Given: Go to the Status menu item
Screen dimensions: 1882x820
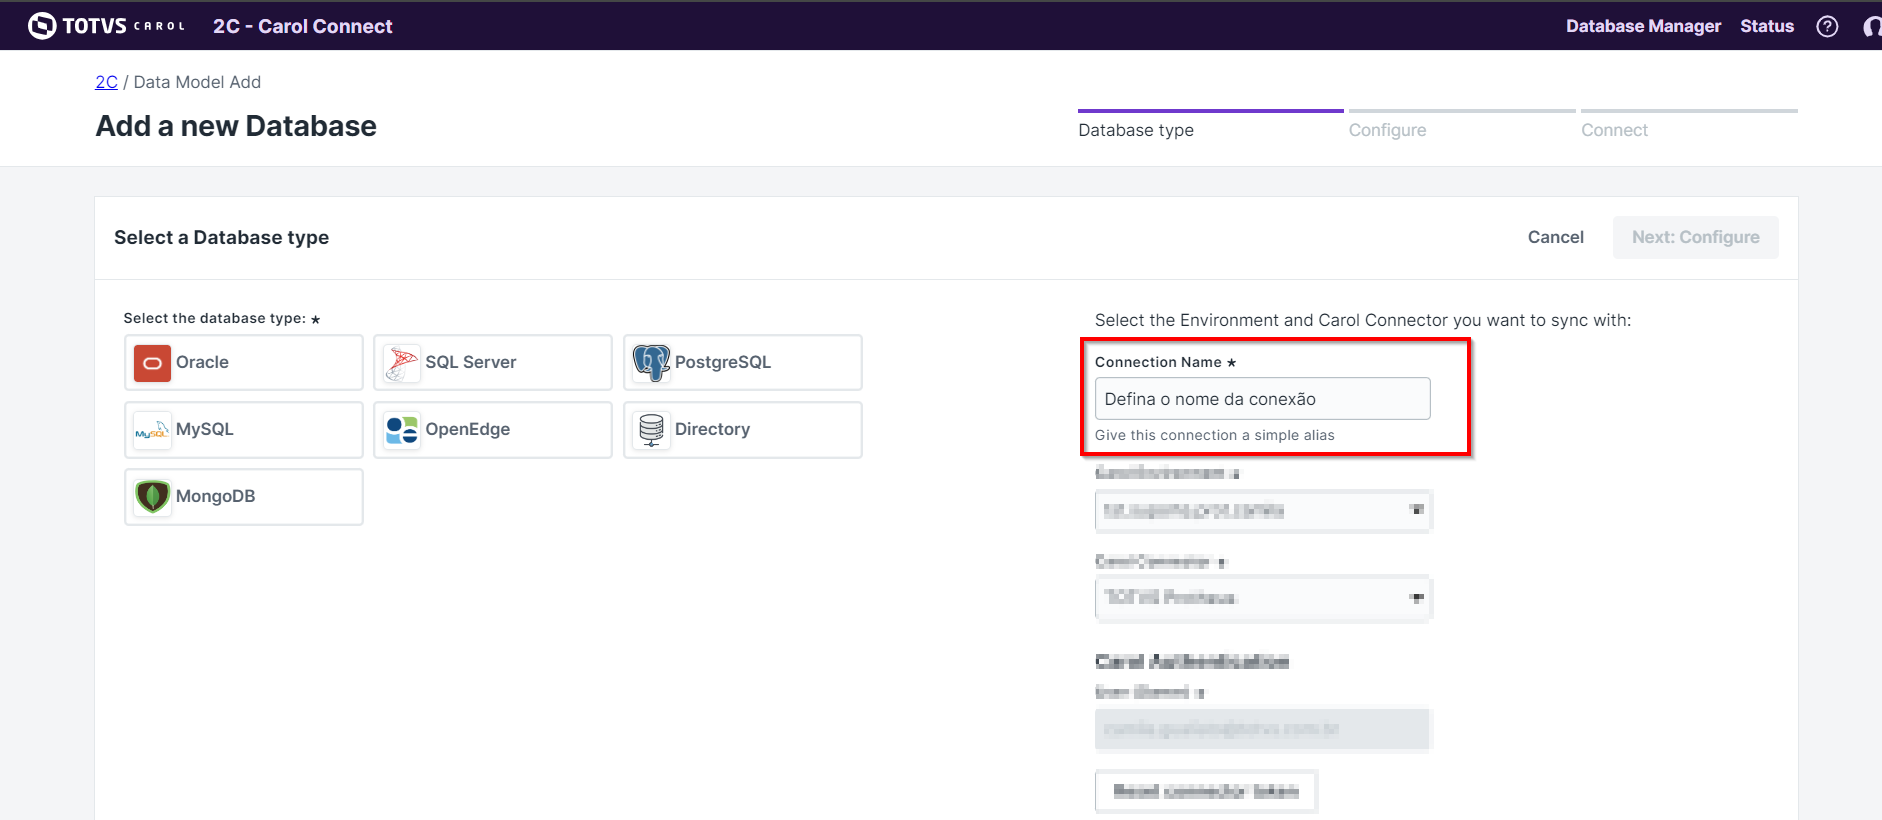Looking at the screenshot, I should coord(1766,26).
